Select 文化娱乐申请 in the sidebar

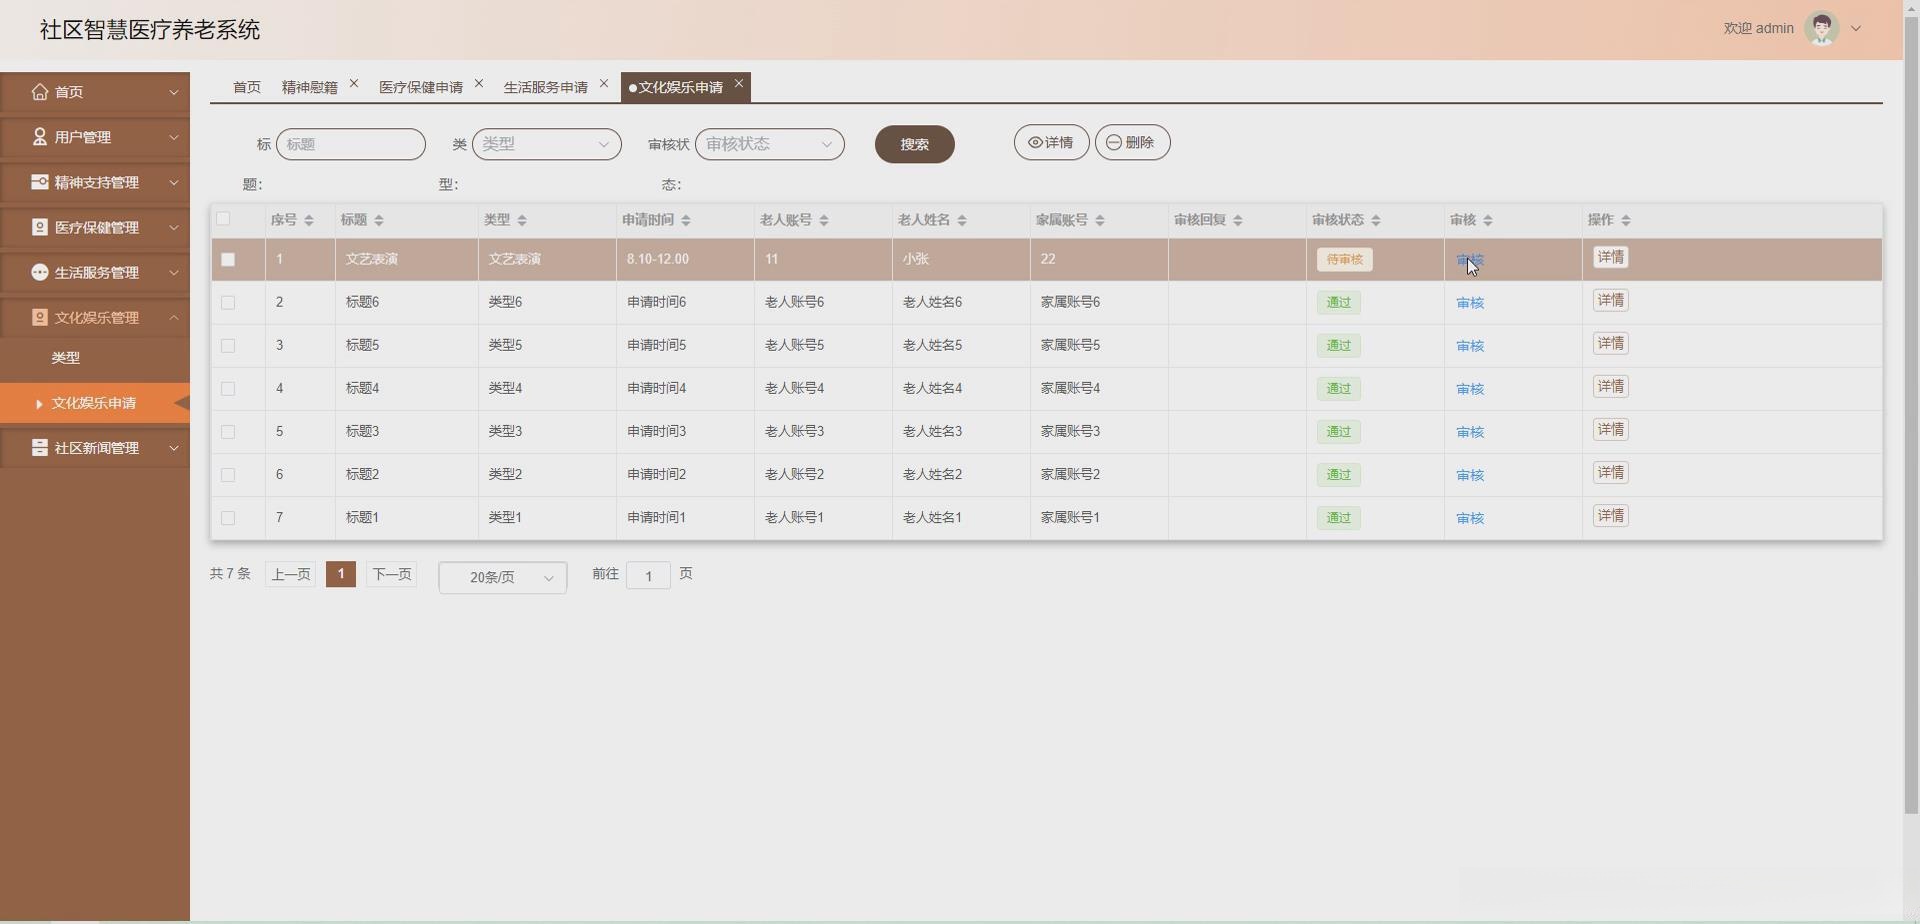tap(94, 403)
